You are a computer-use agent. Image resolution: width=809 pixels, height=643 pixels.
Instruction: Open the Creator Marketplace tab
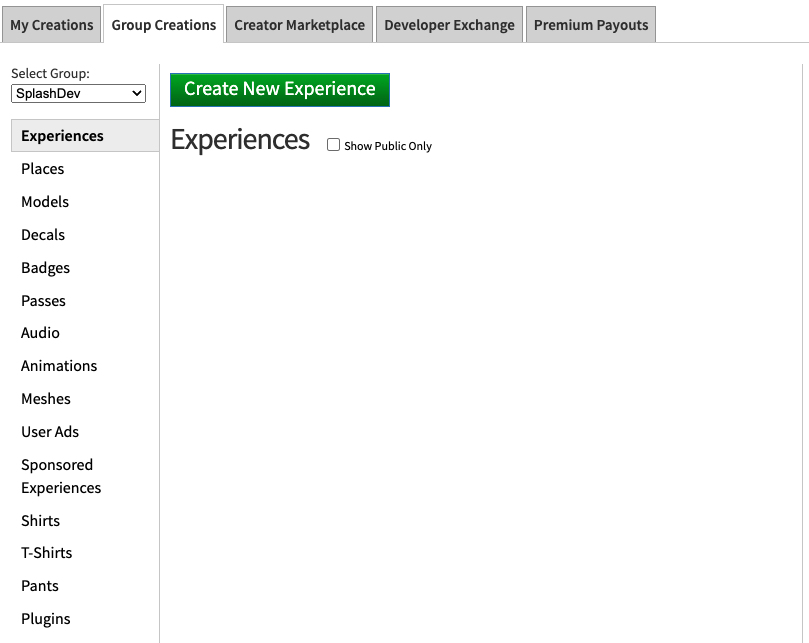point(299,25)
